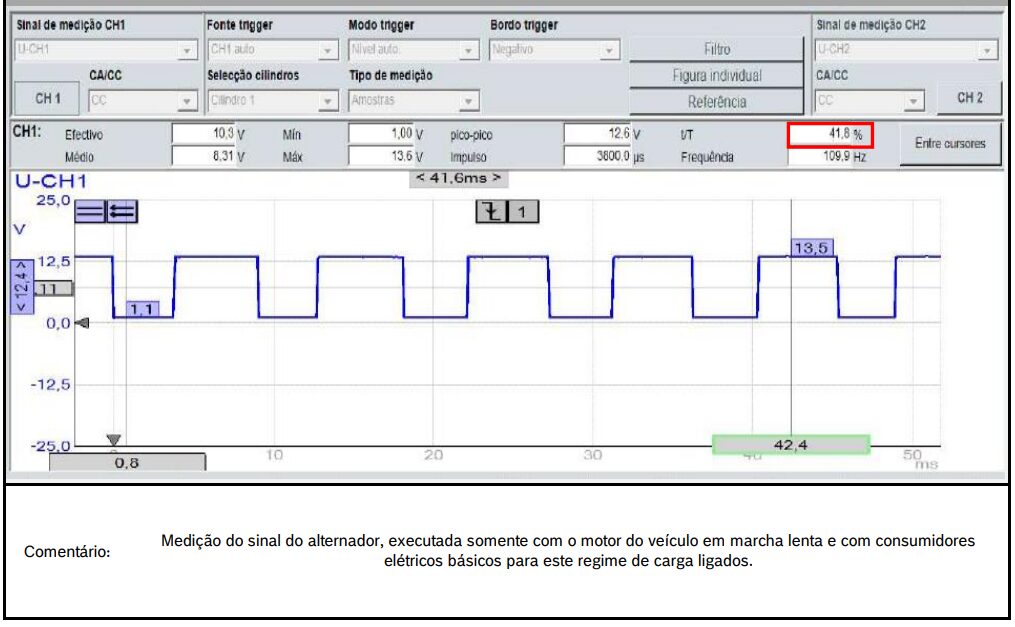Click the gray triangle trigger time marker
Screen dimensions: 1015x627
tap(113, 439)
